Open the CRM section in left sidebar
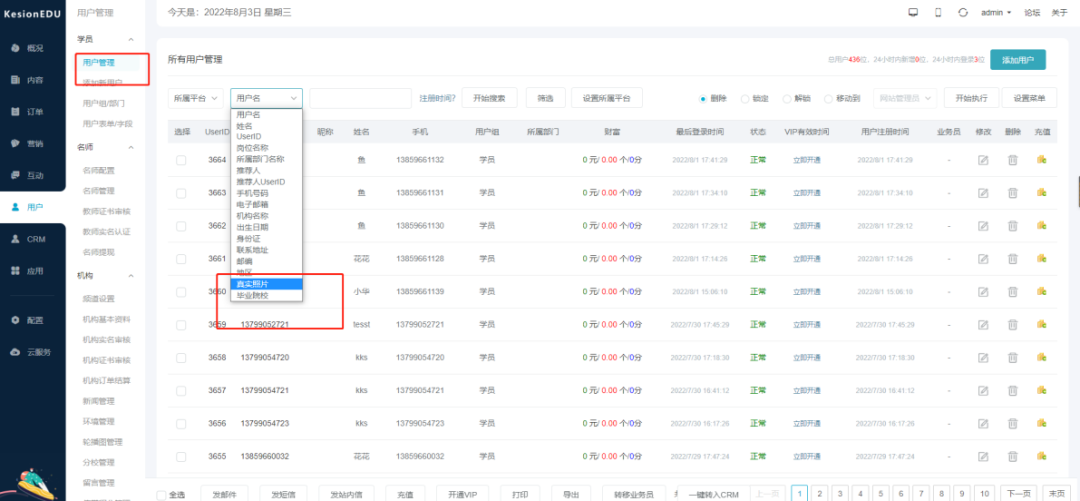The image size is (1080, 501). [34, 239]
